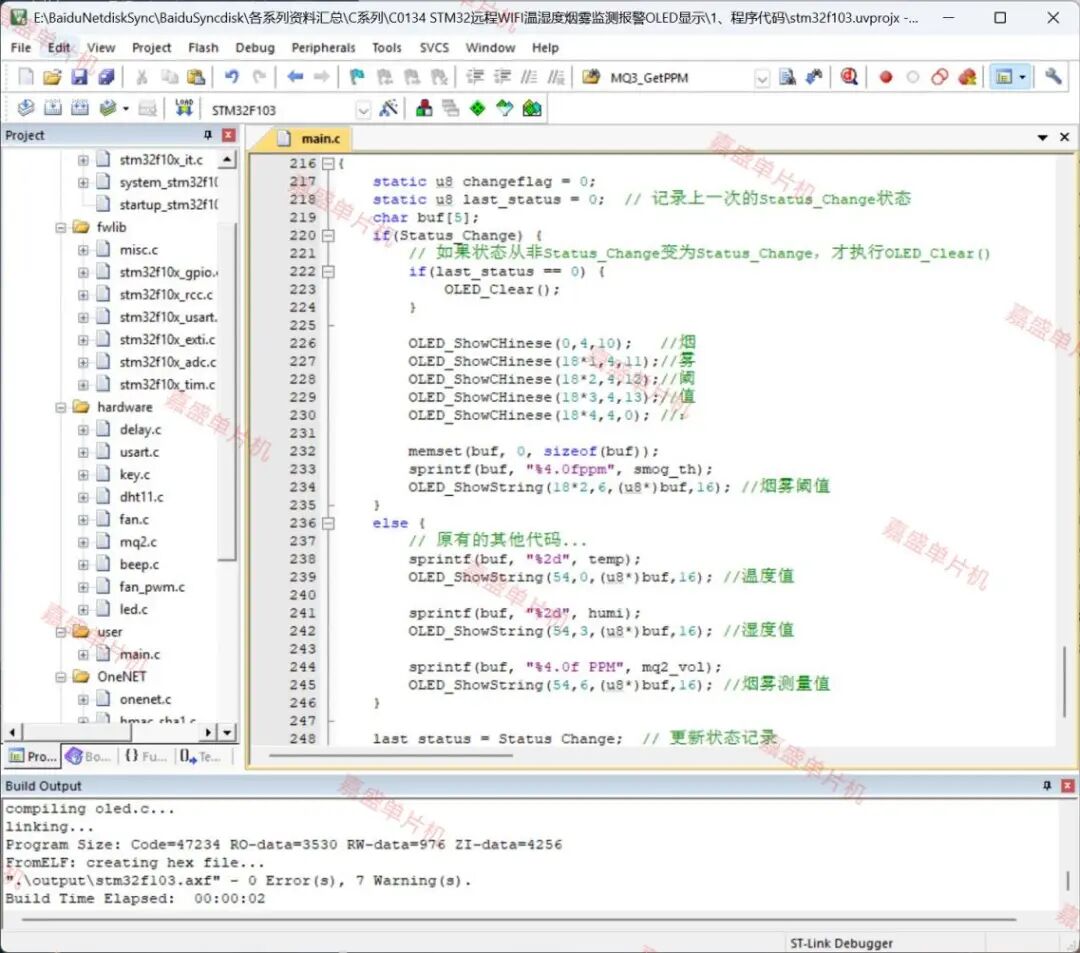Insert a breakpoint with the red dot icon

(x=886, y=77)
